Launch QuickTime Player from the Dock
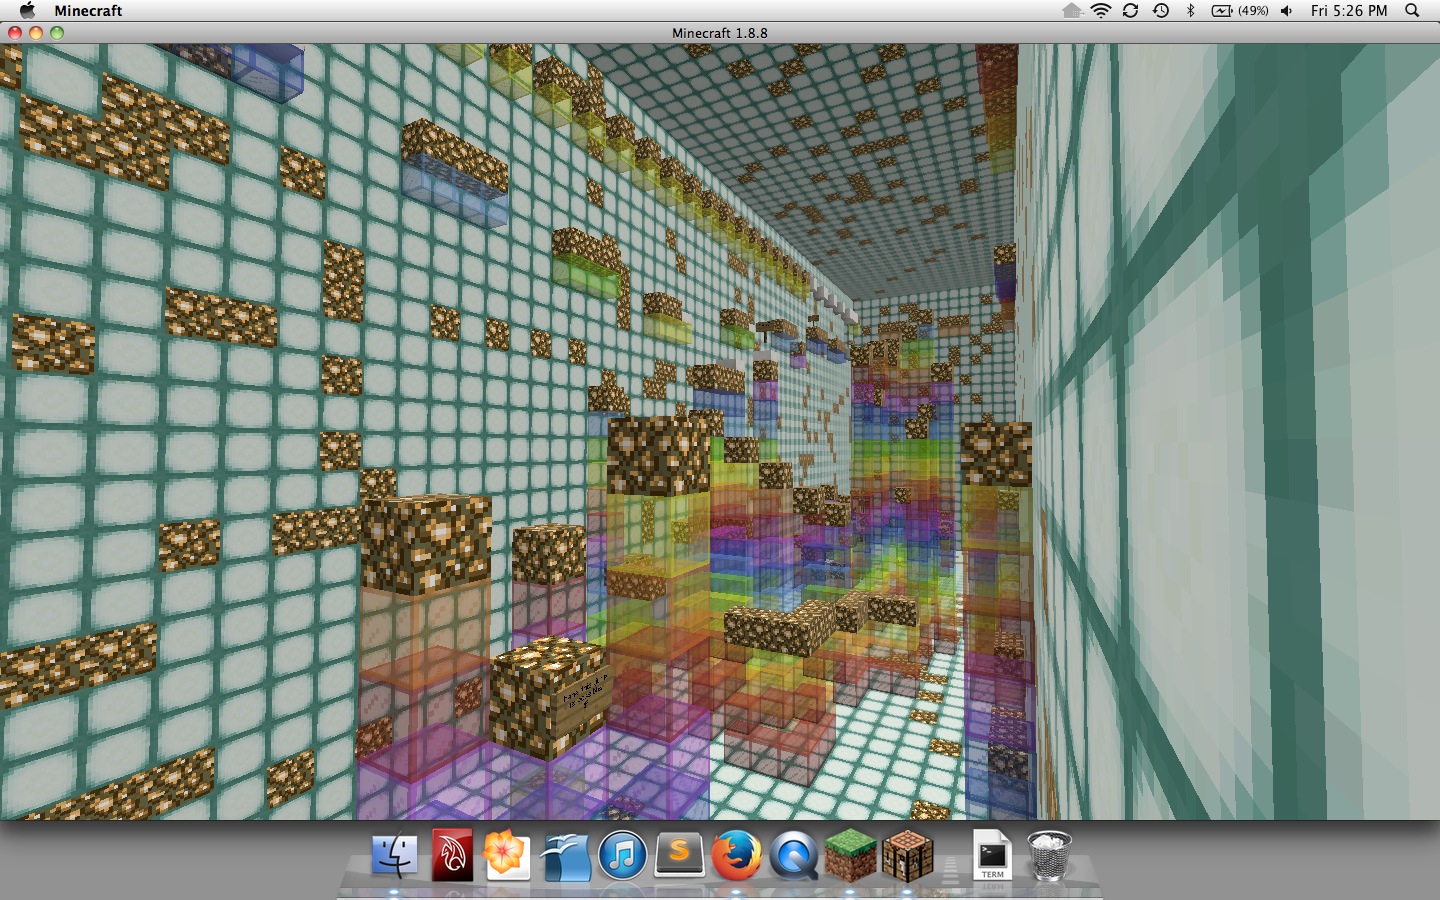Viewport: 1440px width, 900px height. point(794,856)
